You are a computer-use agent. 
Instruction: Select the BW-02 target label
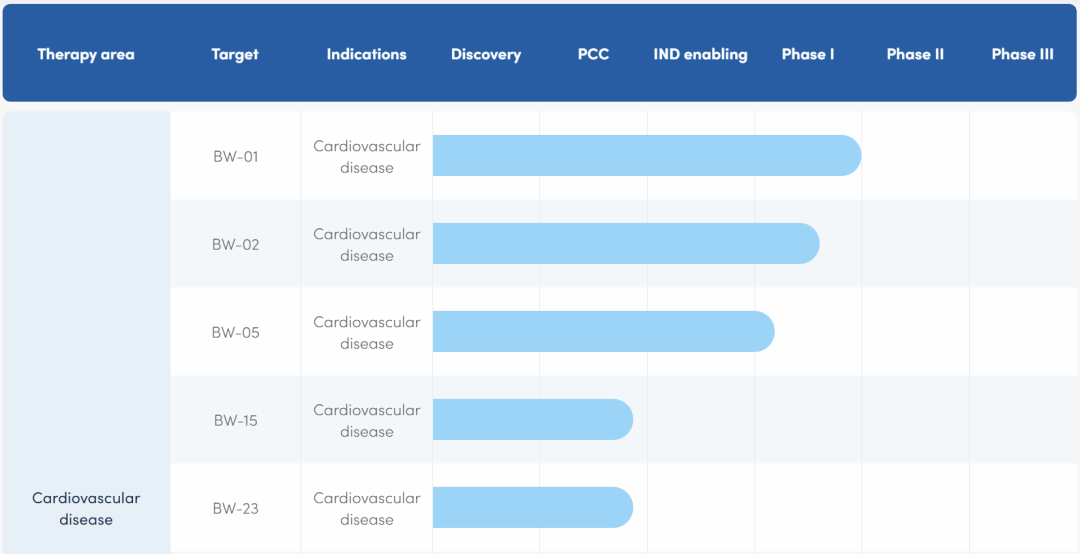click(235, 245)
